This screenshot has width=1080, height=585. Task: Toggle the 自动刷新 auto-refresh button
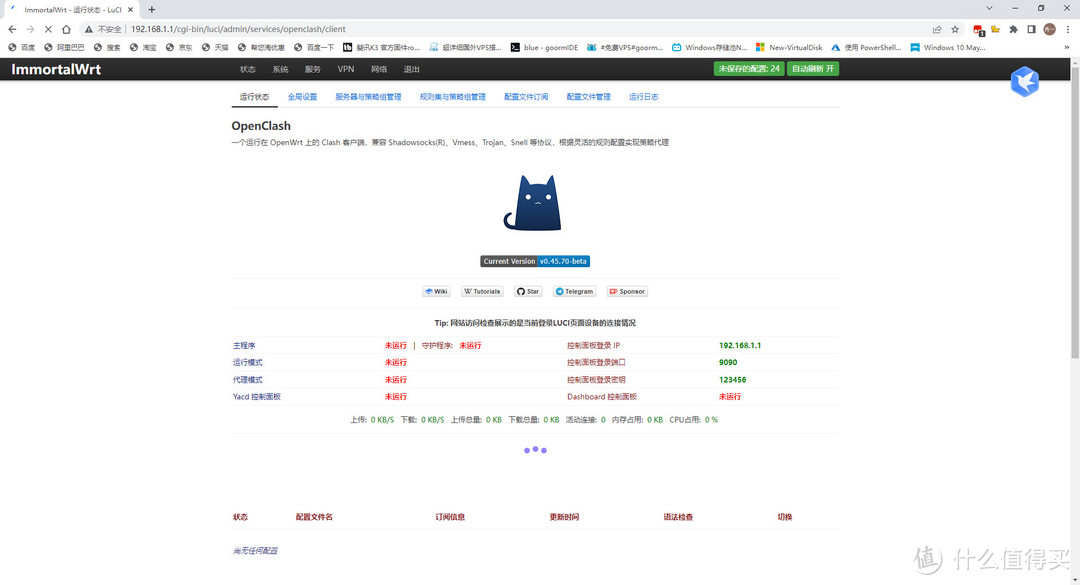pos(813,69)
